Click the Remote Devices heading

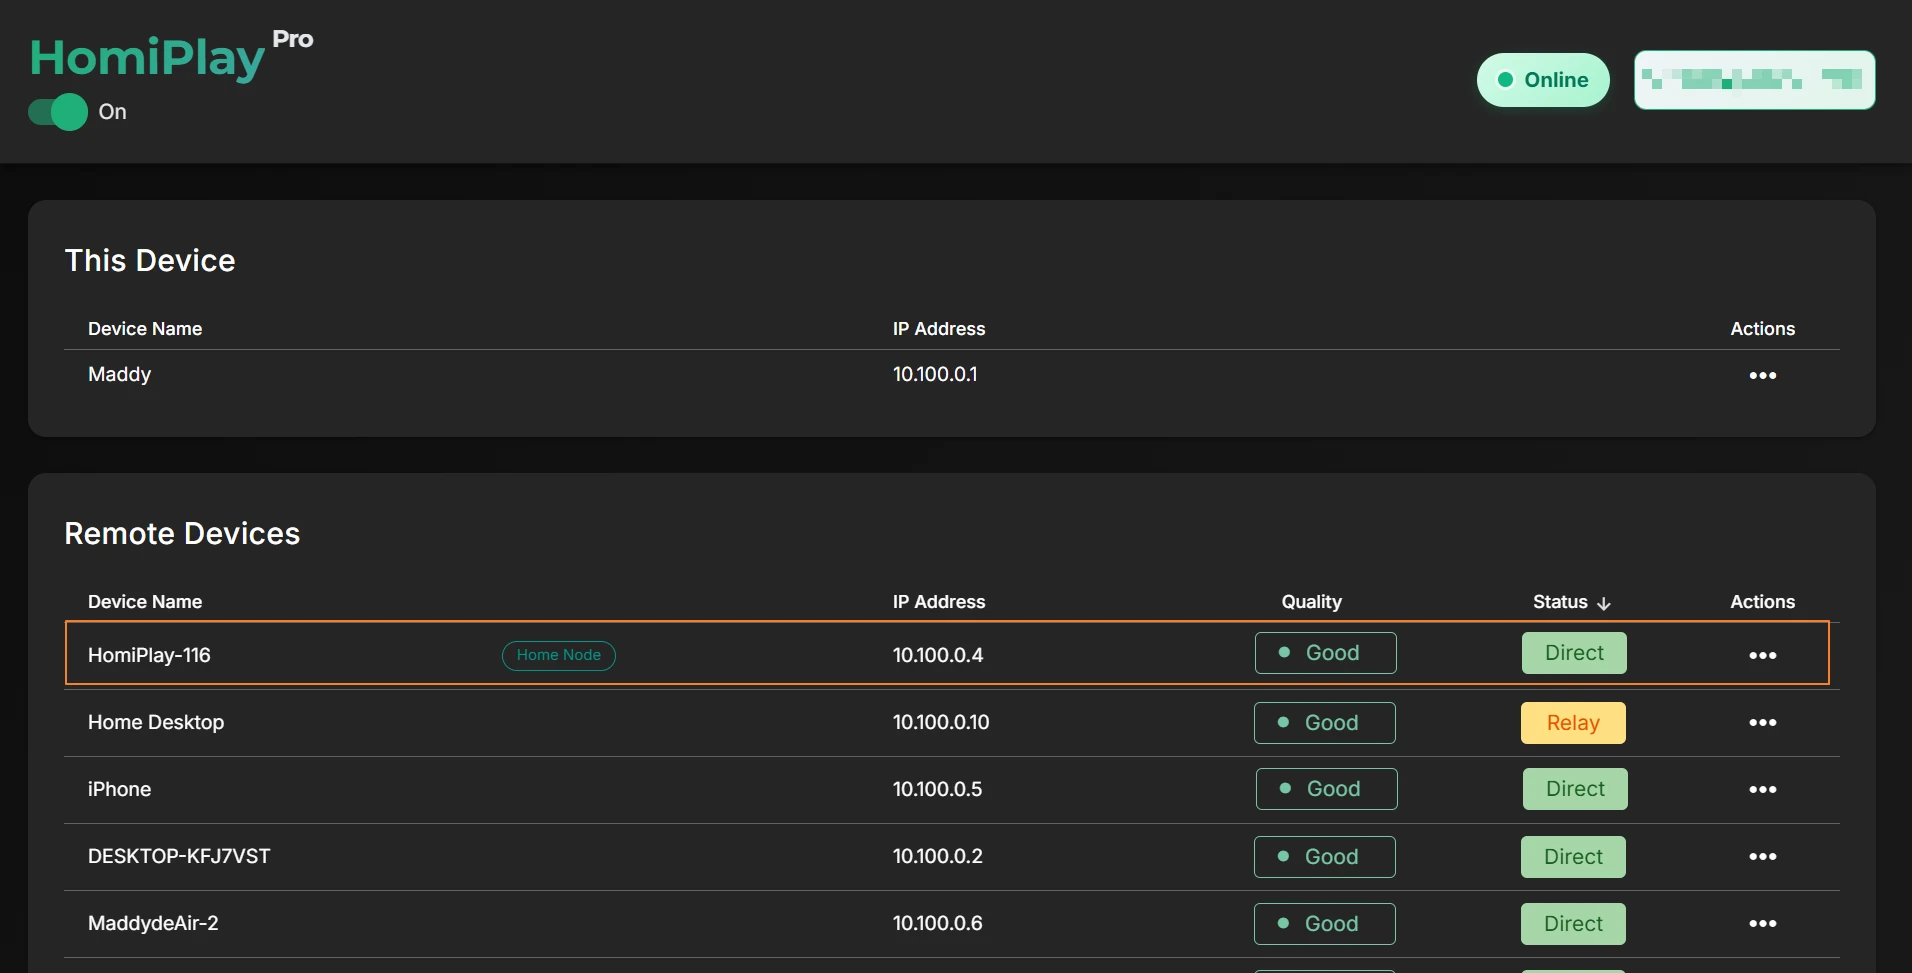click(182, 533)
